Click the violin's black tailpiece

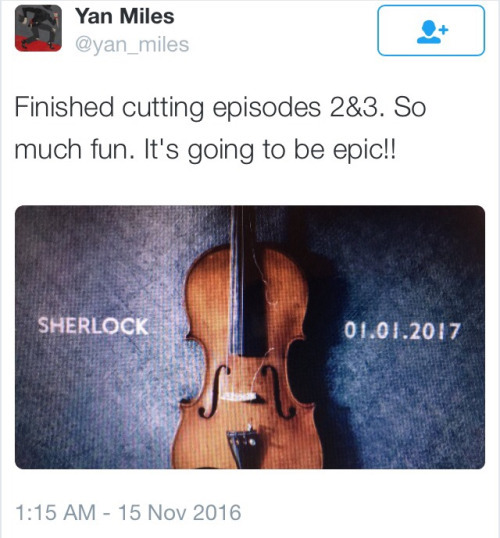point(245,448)
